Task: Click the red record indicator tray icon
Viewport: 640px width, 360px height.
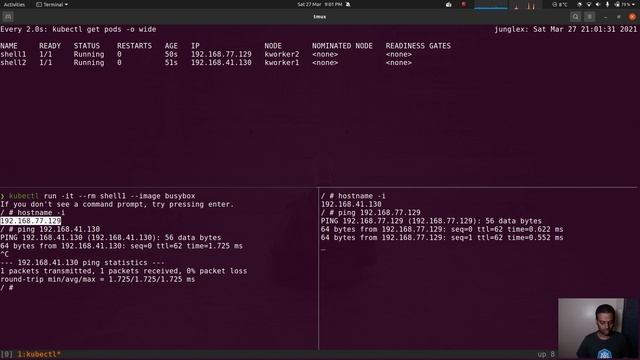Action: pos(464,4)
